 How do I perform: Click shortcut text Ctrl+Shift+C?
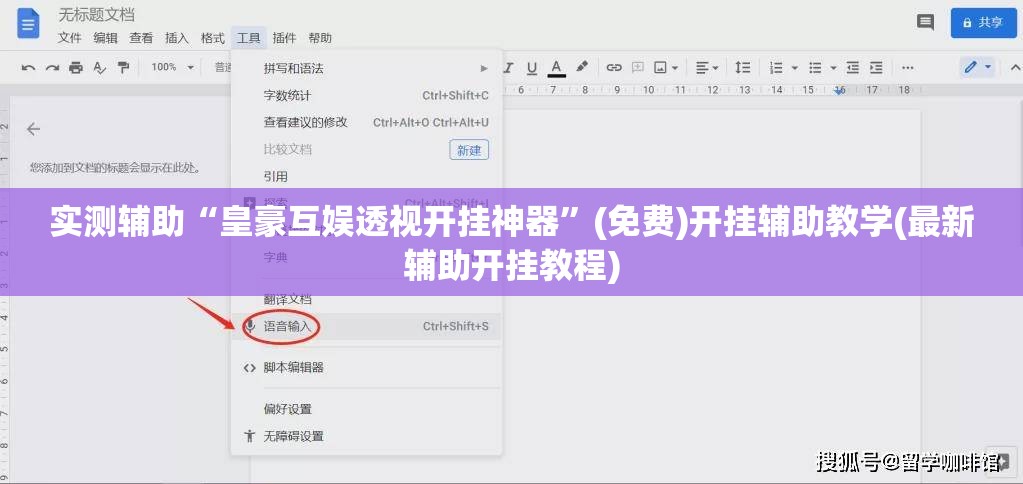(455, 96)
